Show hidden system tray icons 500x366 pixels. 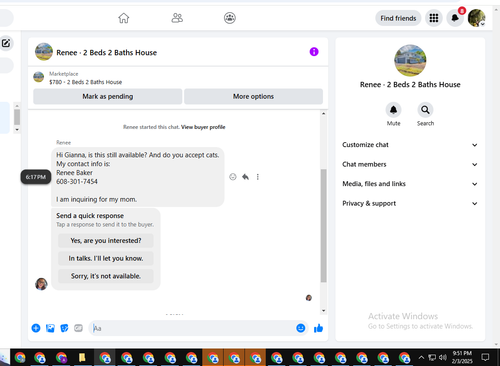coord(421,358)
